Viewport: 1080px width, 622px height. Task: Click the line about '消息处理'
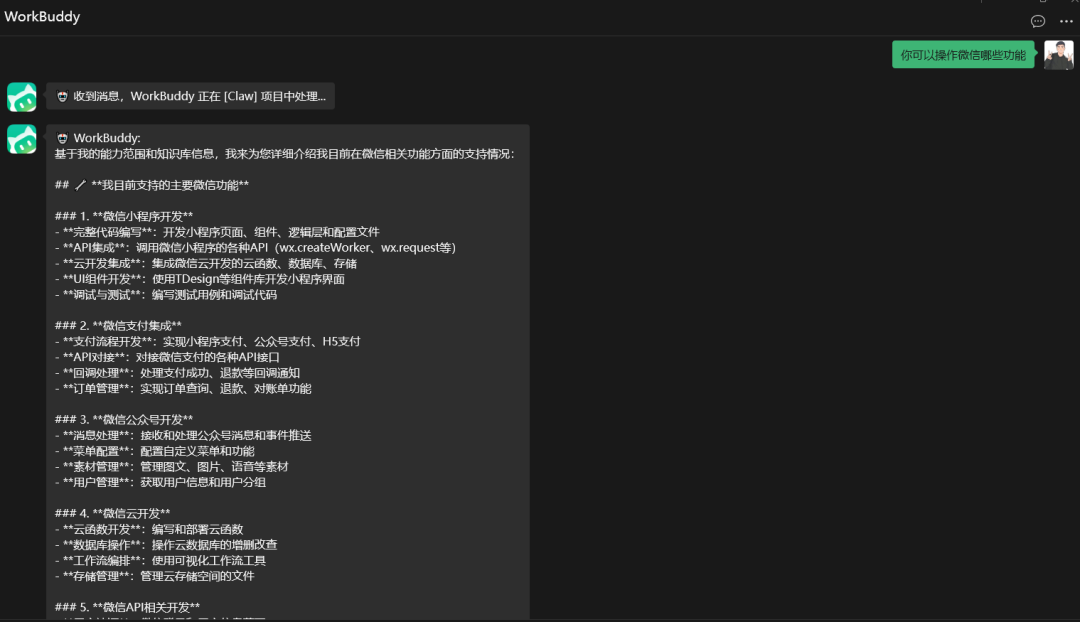pyautogui.click(x=183, y=435)
